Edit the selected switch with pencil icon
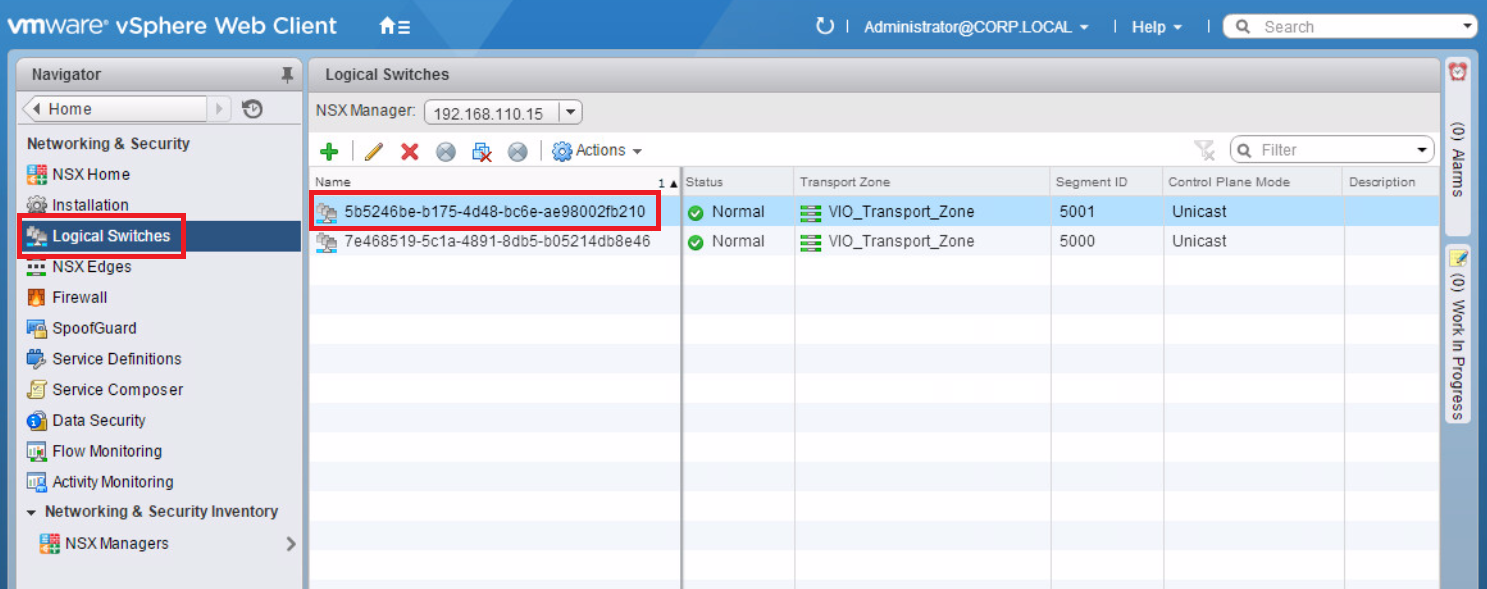The height and width of the screenshot is (589, 1487). tap(374, 151)
